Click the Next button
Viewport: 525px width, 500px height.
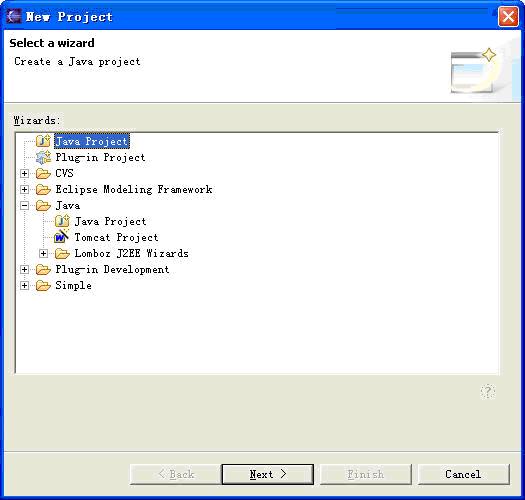tap(268, 474)
